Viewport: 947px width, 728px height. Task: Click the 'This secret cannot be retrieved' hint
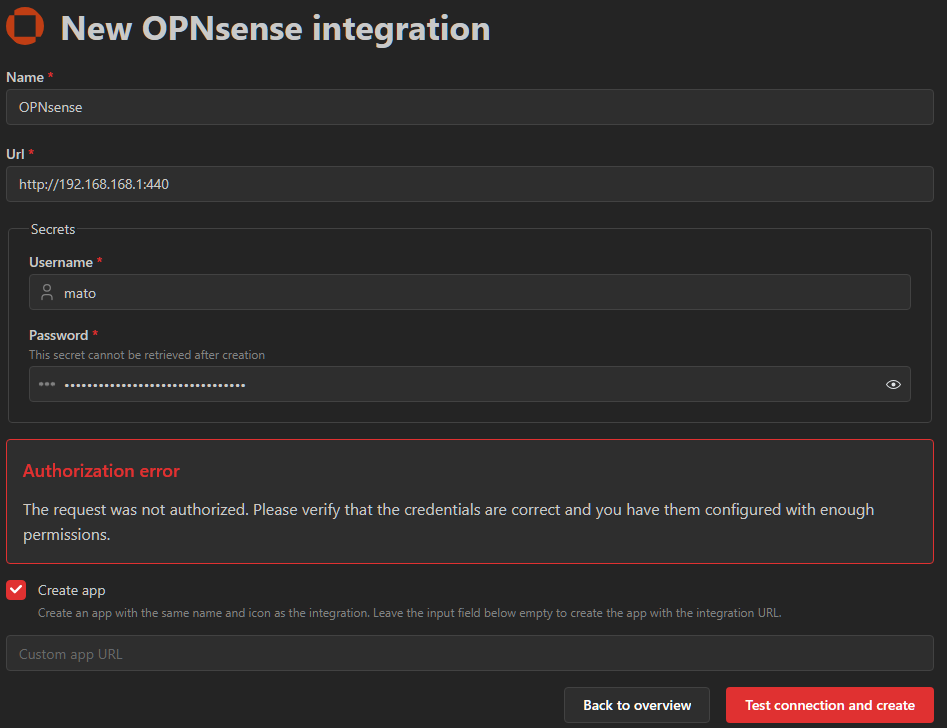[x=147, y=355]
